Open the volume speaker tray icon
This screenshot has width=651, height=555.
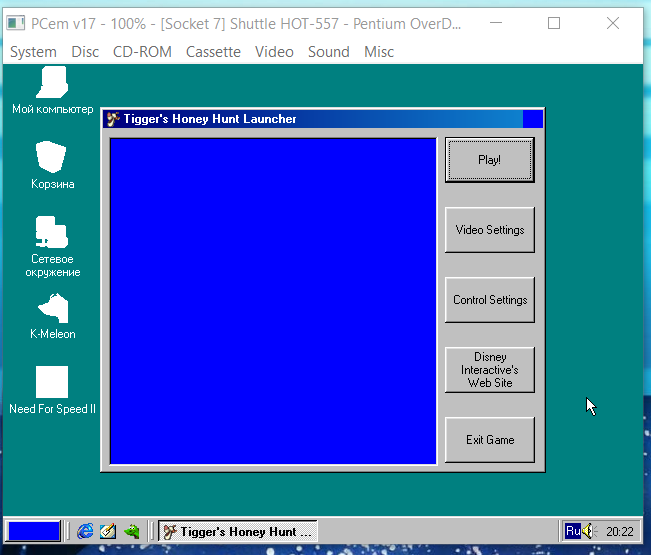pos(590,531)
